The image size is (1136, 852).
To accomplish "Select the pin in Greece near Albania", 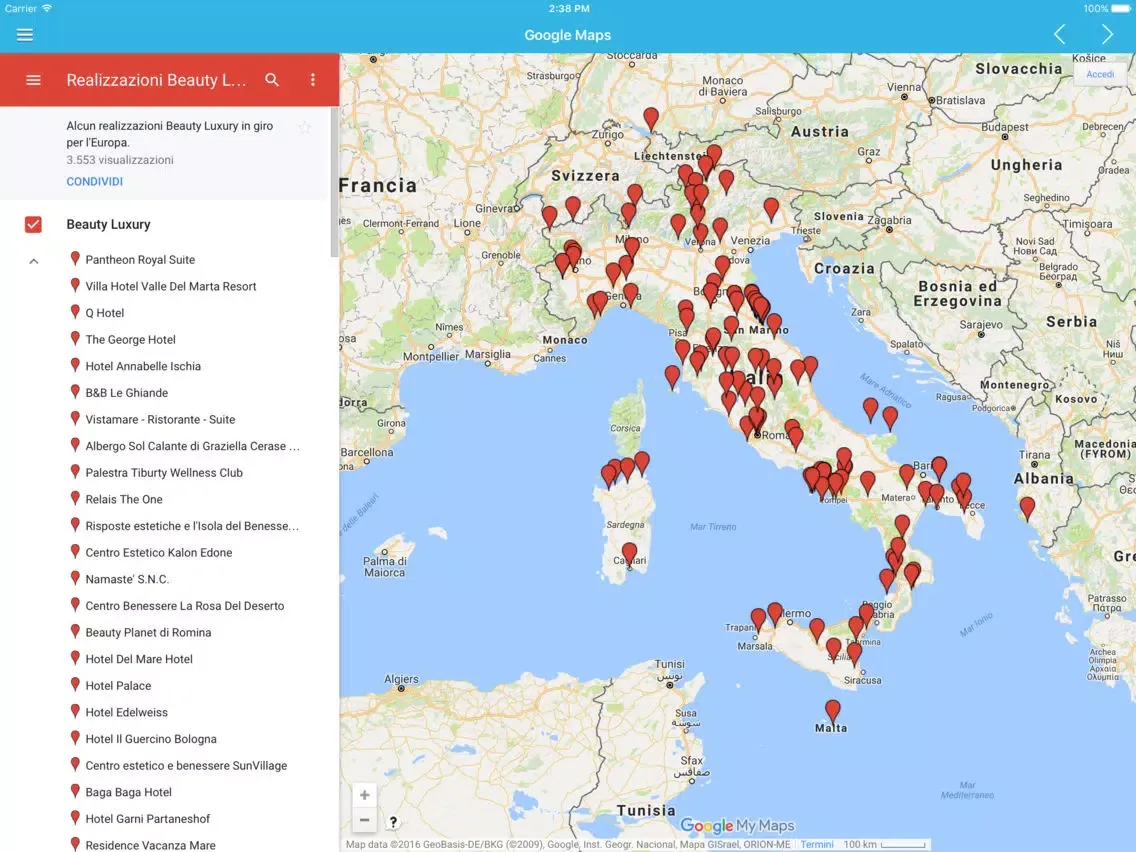I will (1027, 508).
